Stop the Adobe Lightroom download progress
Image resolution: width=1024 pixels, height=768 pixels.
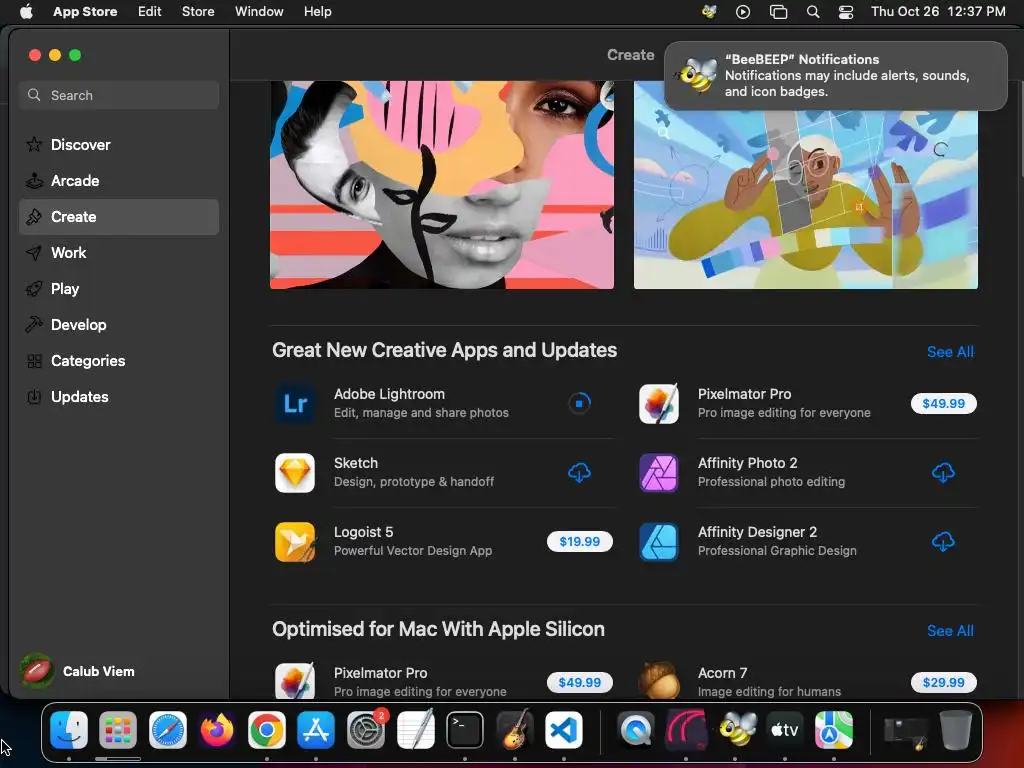[x=579, y=404]
